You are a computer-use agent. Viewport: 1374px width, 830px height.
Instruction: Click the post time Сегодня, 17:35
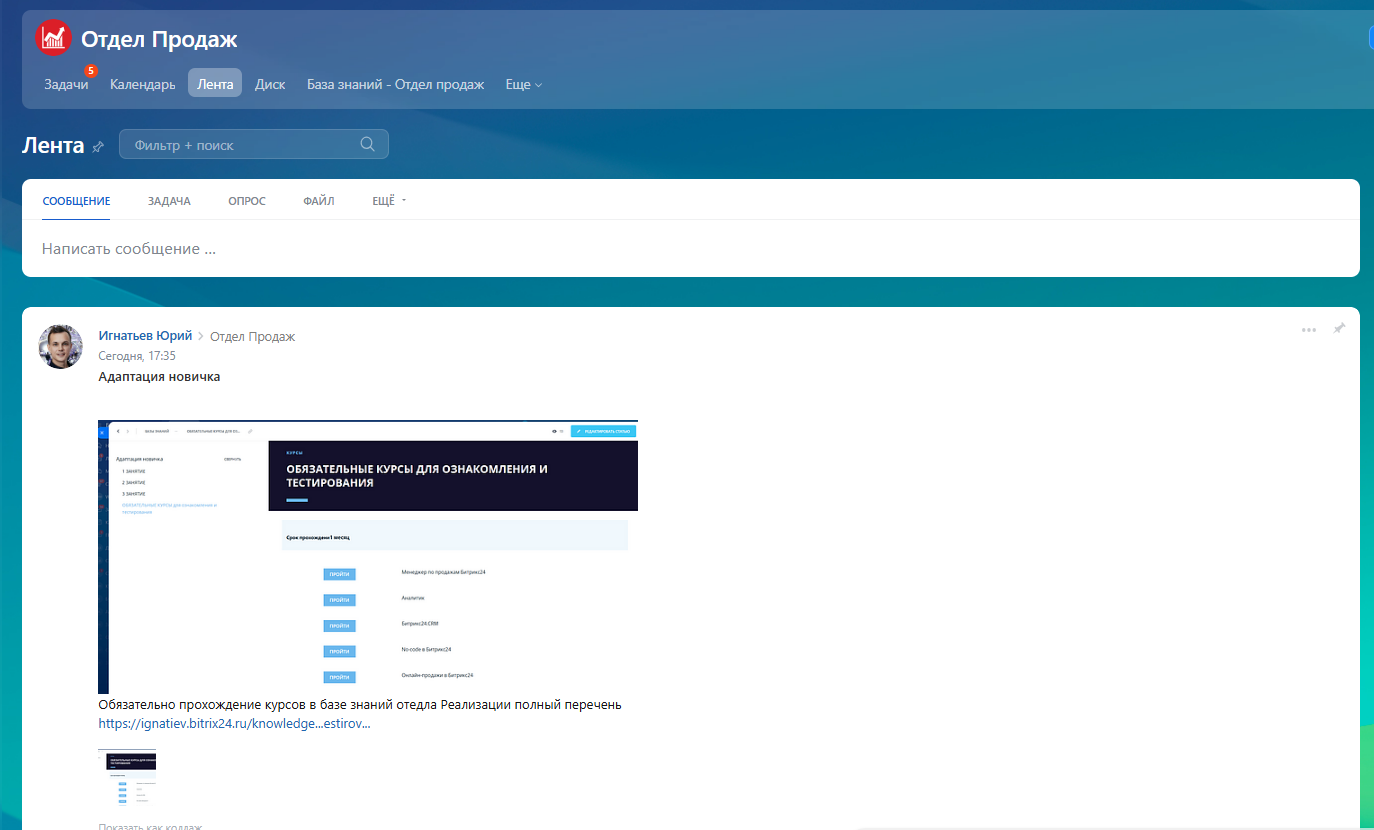tap(137, 356)
